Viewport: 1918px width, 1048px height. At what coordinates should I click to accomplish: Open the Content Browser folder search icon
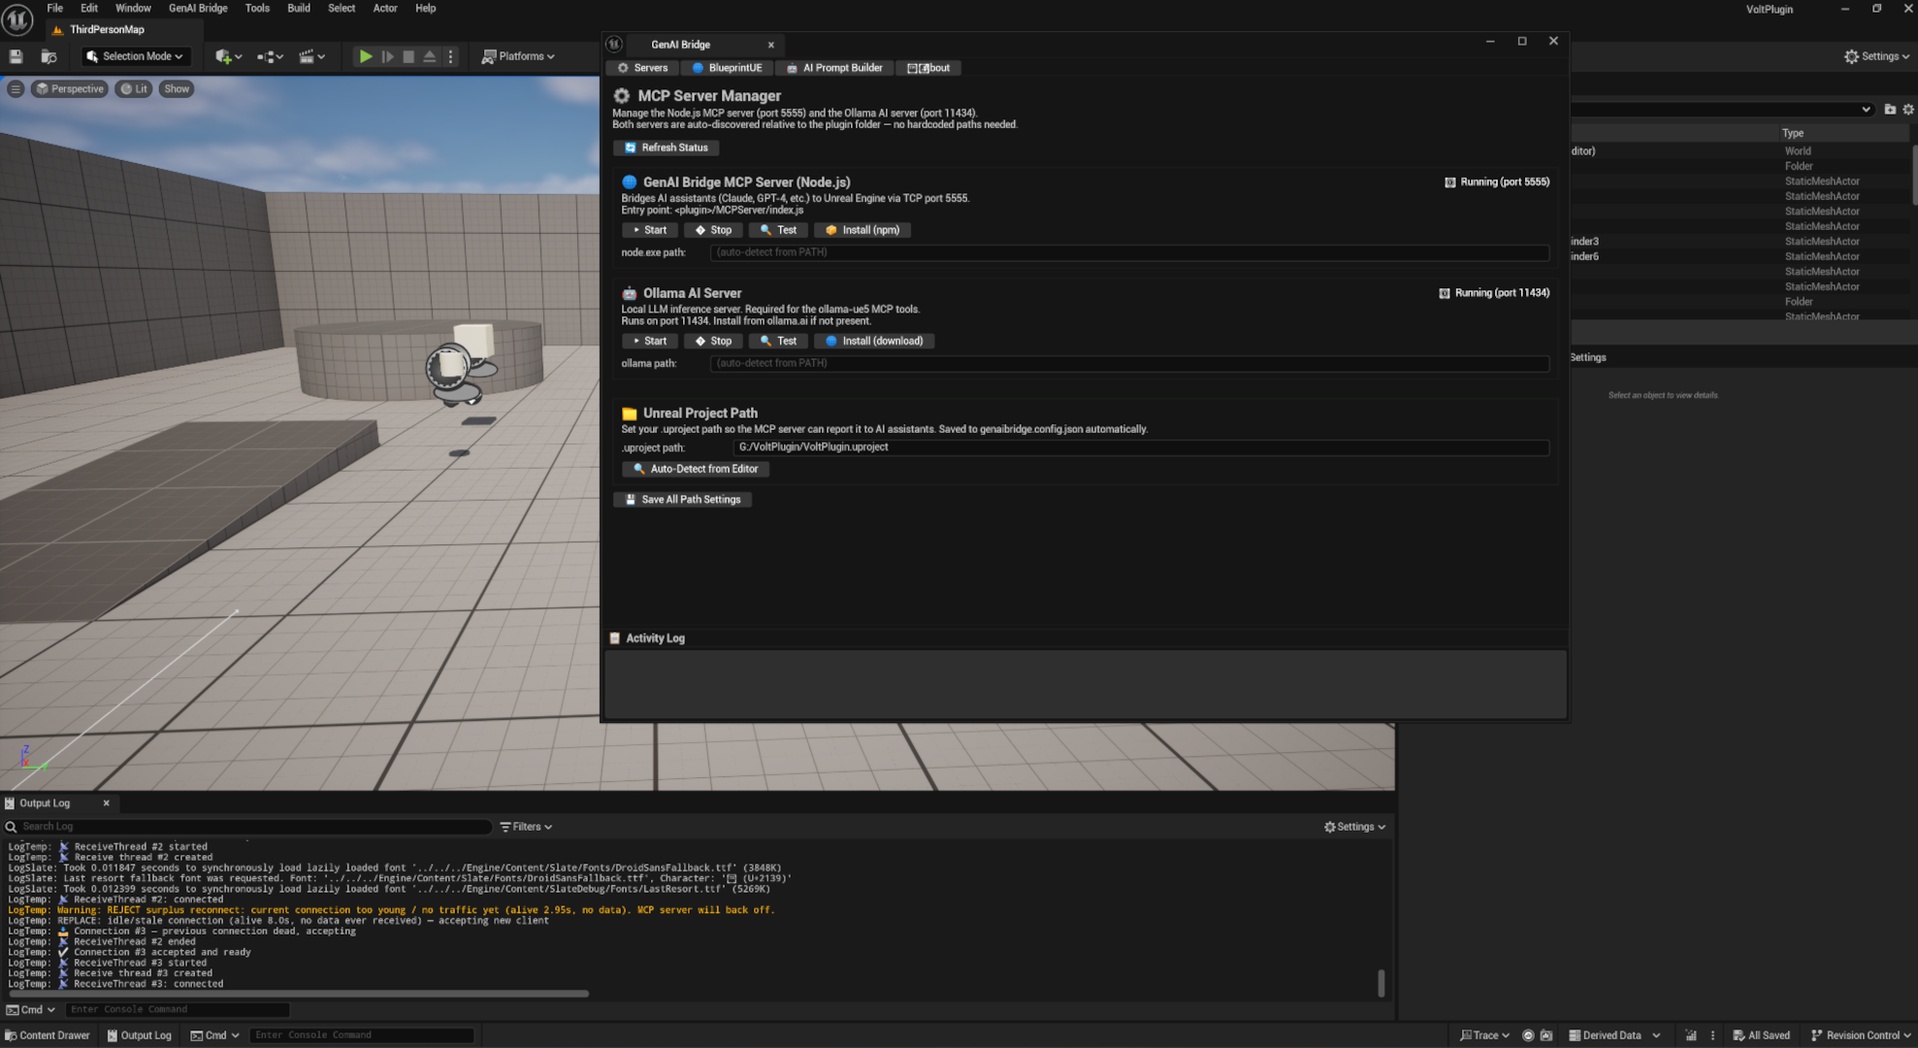(48, 57)
